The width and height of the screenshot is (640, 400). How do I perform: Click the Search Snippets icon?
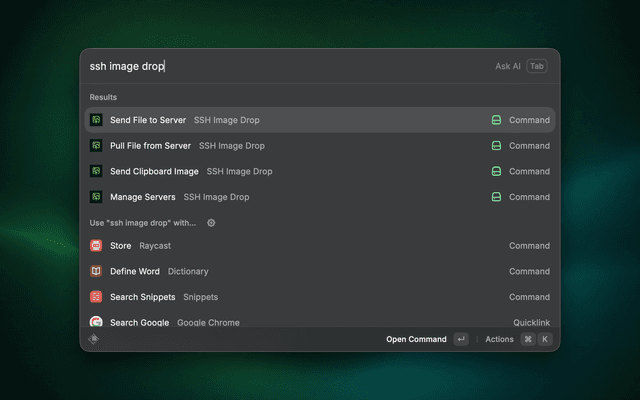click(96, 297)
